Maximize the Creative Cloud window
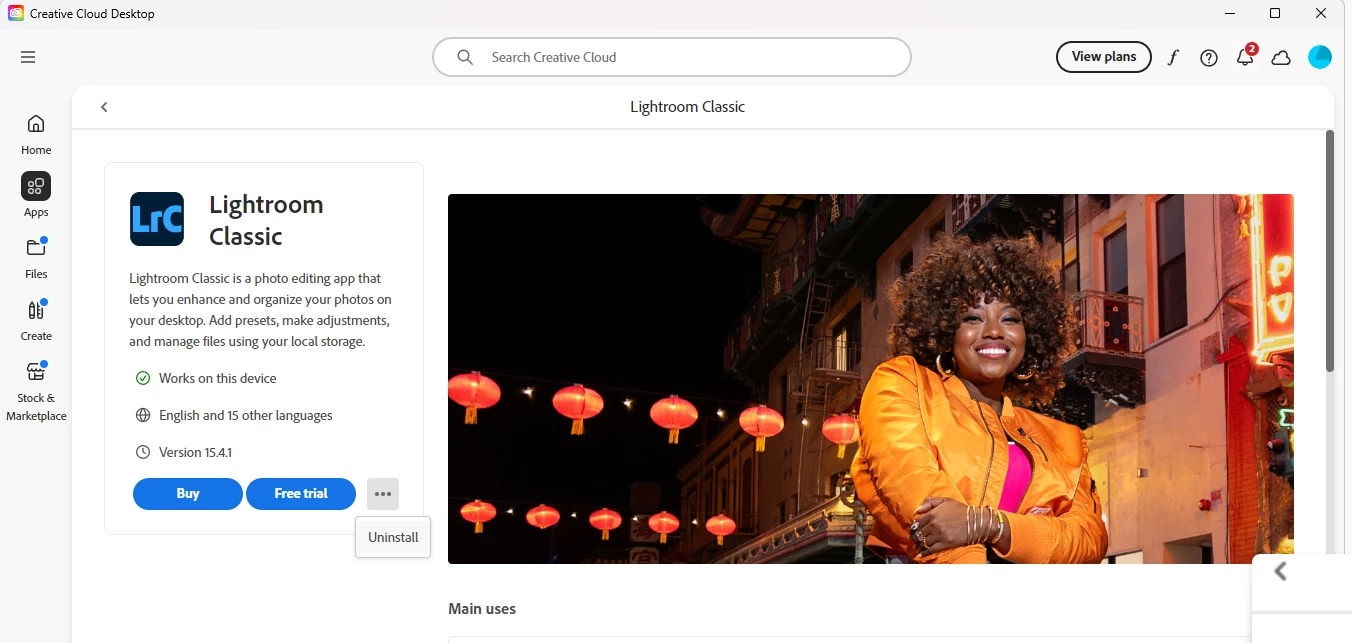 1275,13
